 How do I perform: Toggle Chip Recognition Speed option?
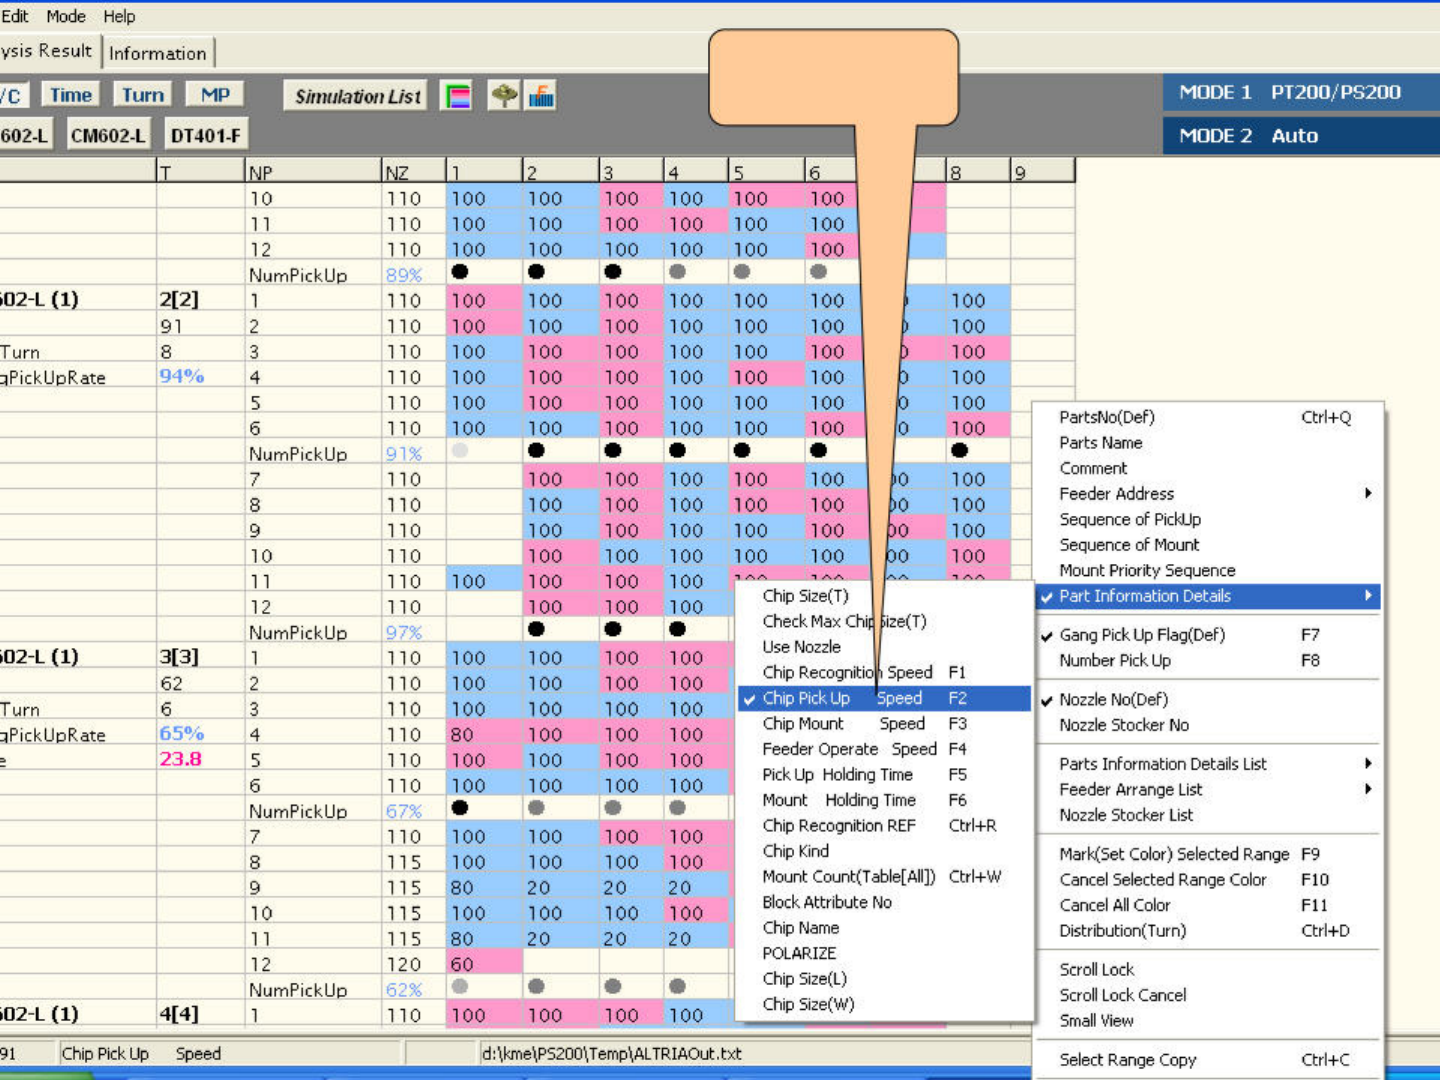[x=847, y=672]
